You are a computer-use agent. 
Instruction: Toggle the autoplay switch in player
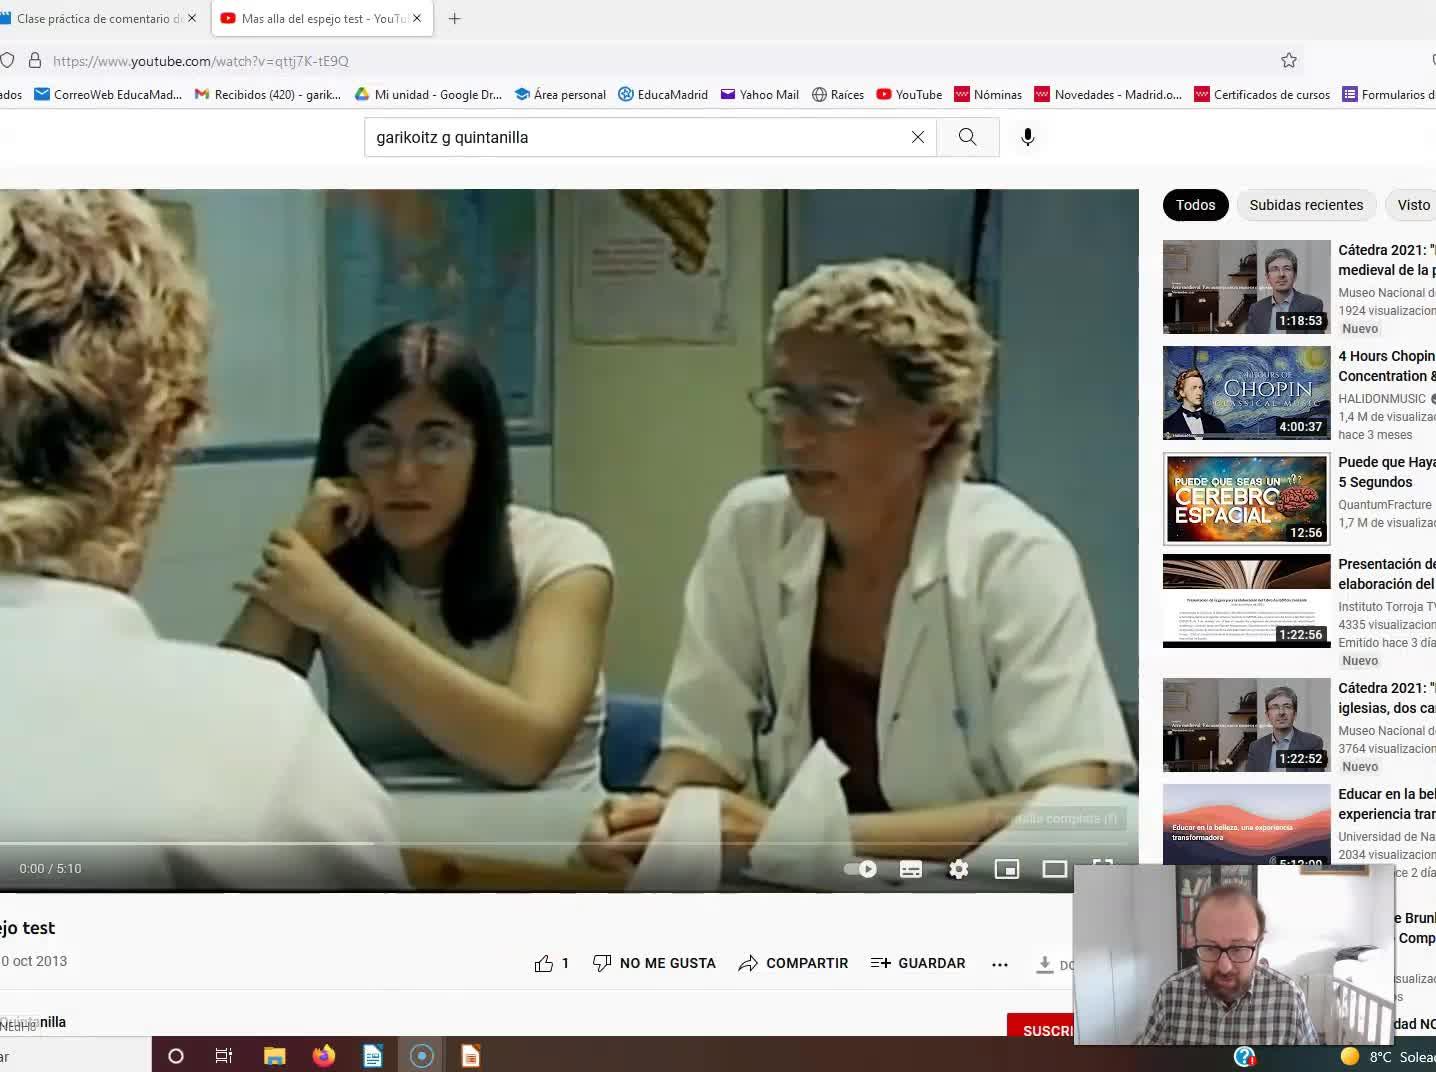pyautogui.click(x=860, y=869)
